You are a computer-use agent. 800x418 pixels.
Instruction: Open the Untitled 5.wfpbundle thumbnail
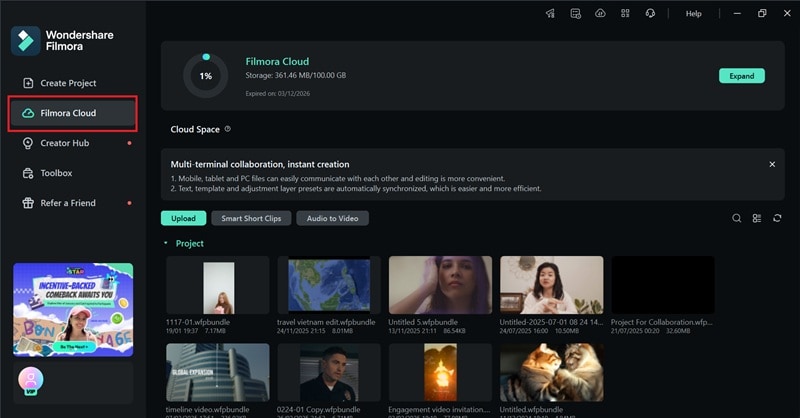440,285
